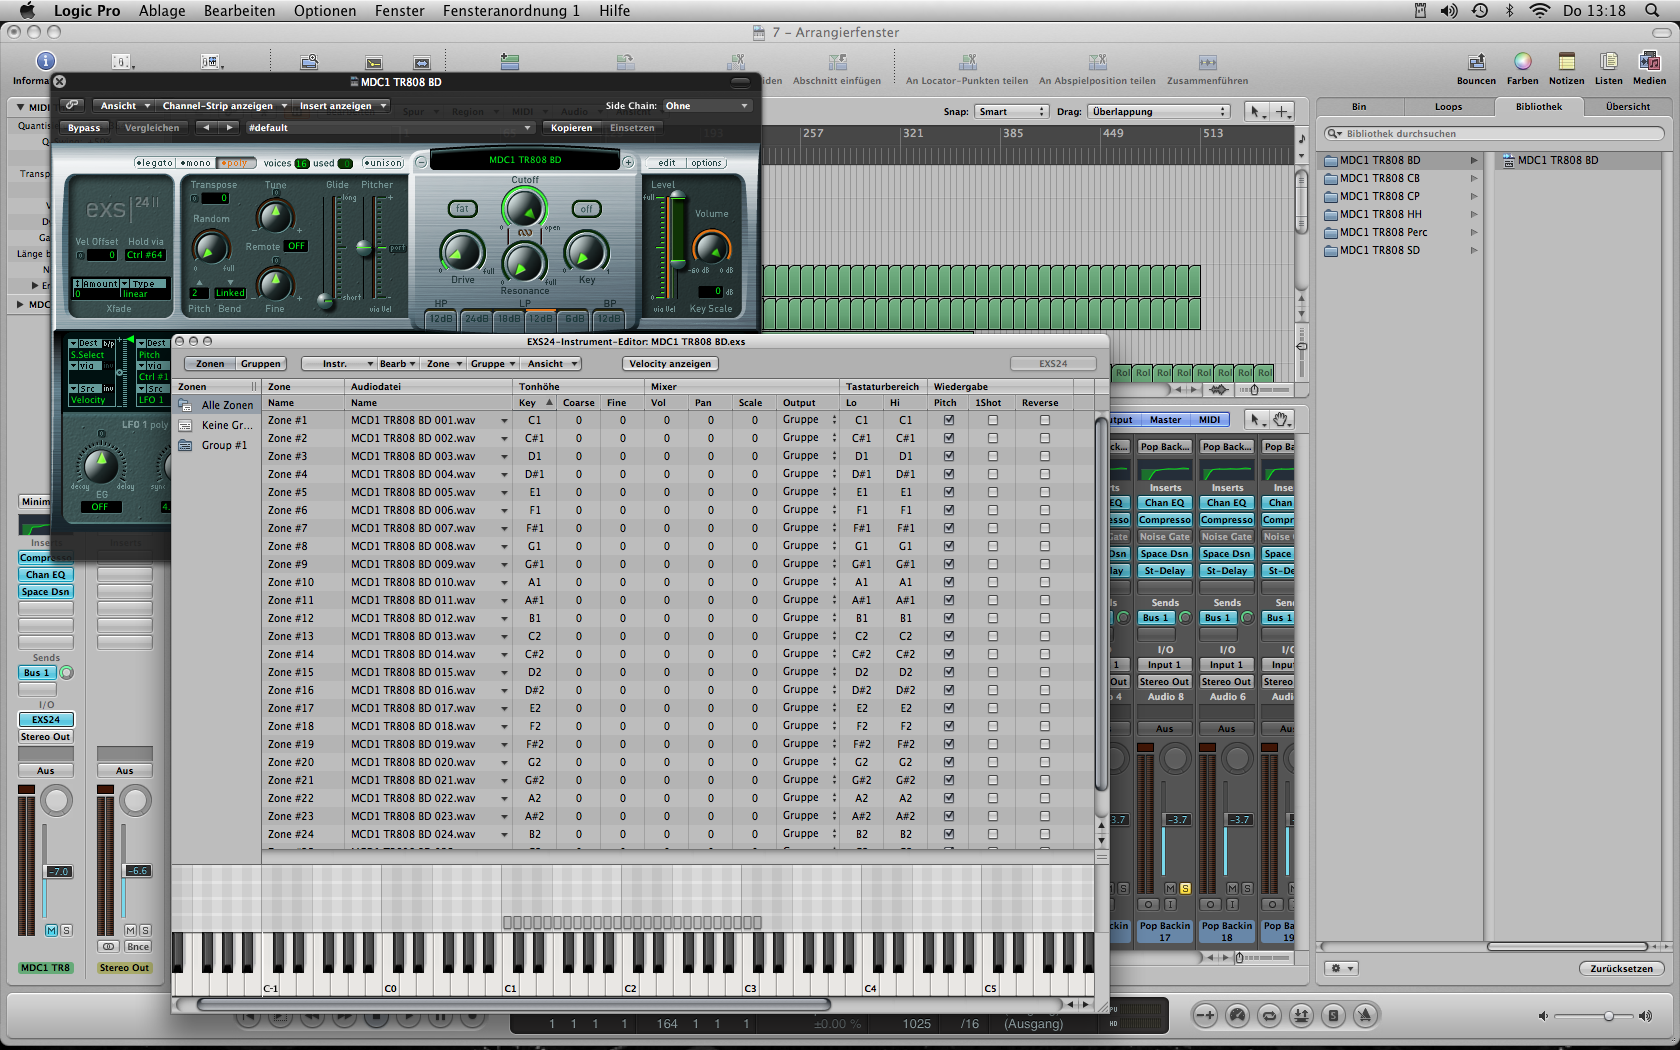Click the Wi-Fi icon in menu bar
1680x1050 pixels.
(x=1540, y=10)
